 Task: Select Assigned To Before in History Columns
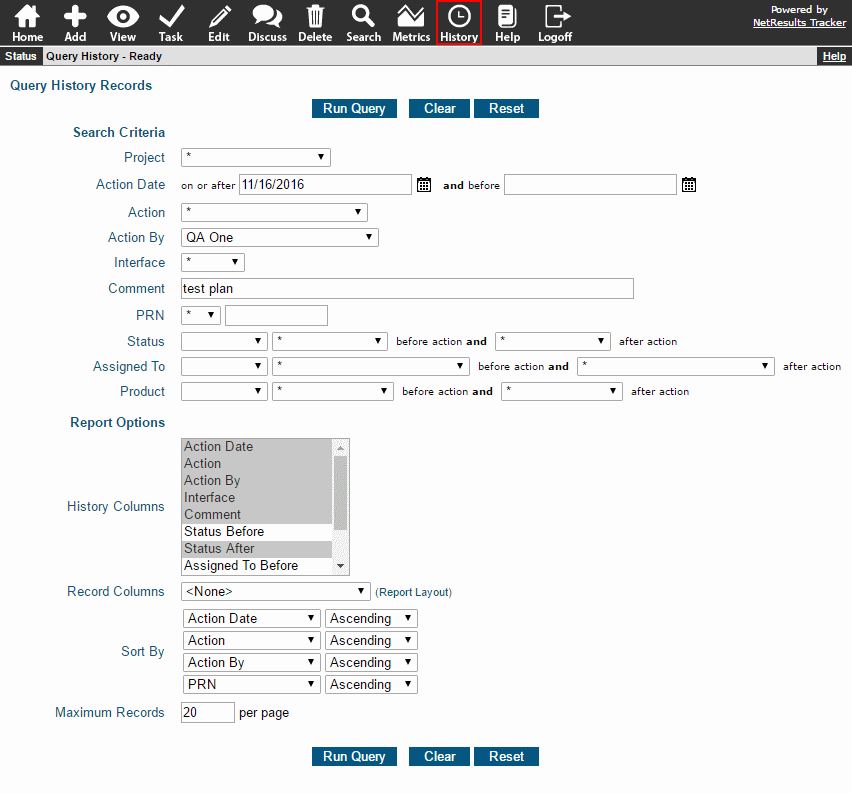pos(257,565)
